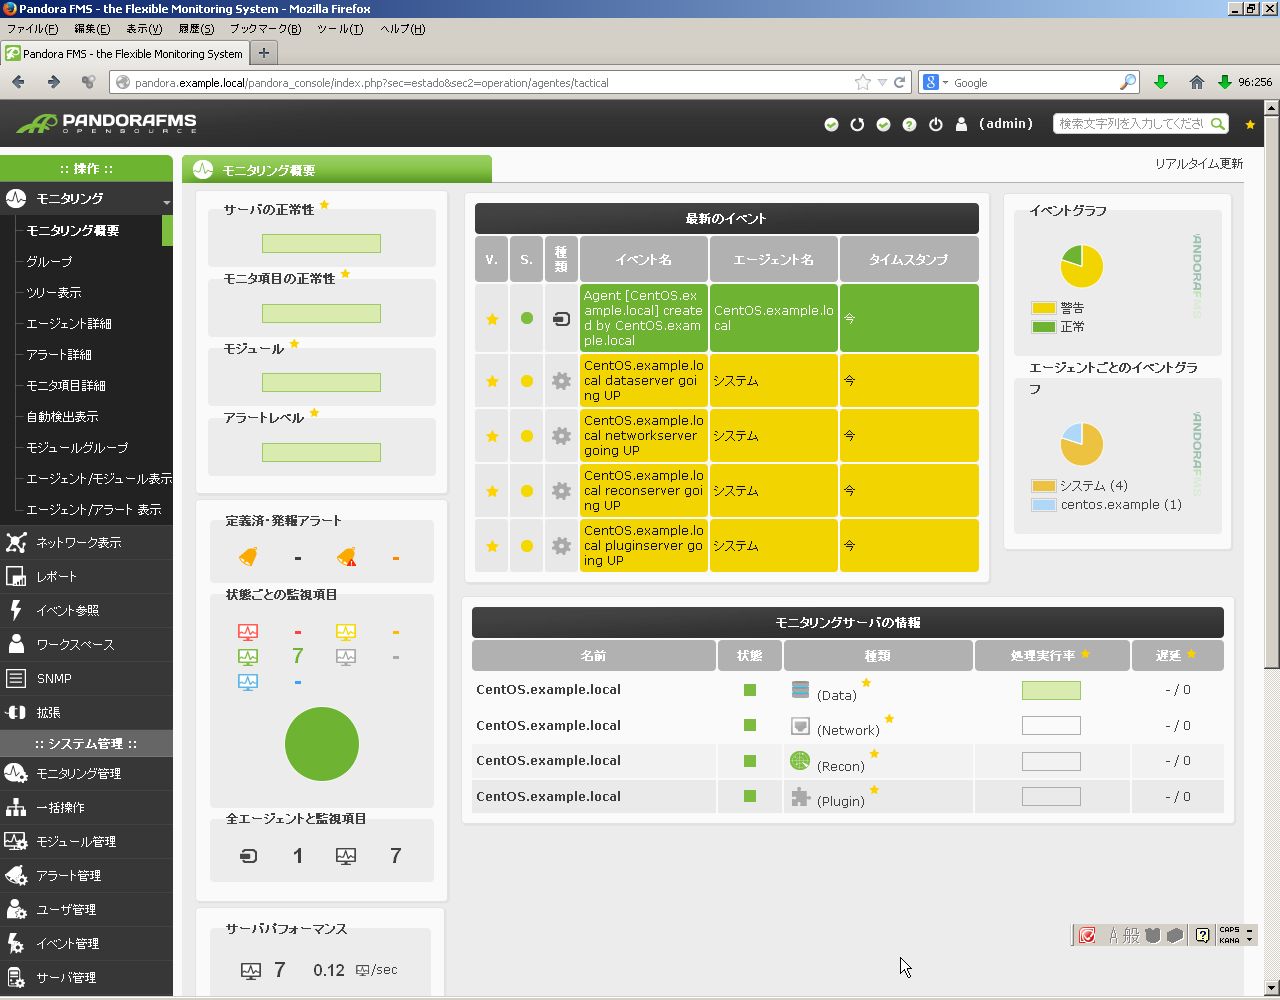Click the green downloads arrow icon
The image size is (1280, 1000).
[x=1161, y=82]
